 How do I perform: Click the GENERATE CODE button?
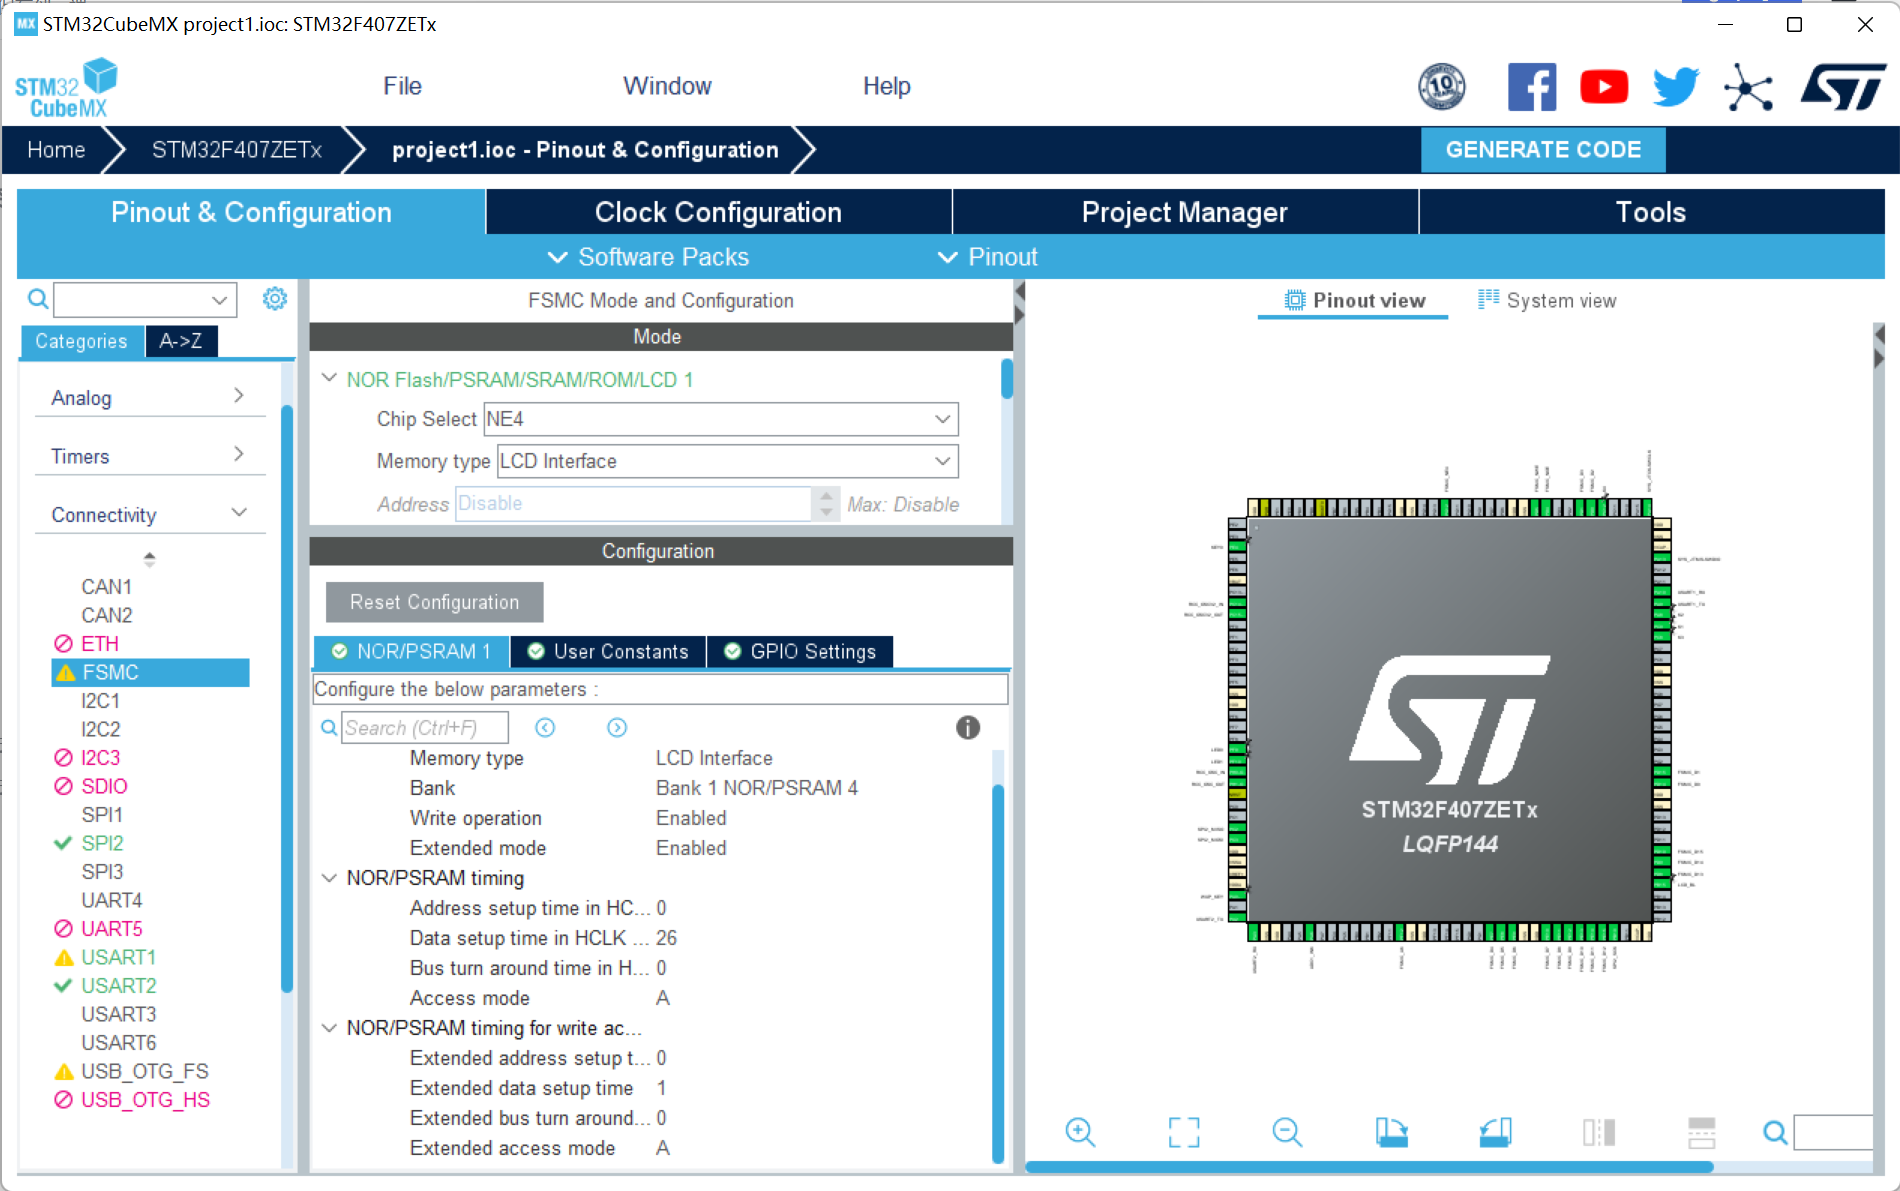point(1543,150)
